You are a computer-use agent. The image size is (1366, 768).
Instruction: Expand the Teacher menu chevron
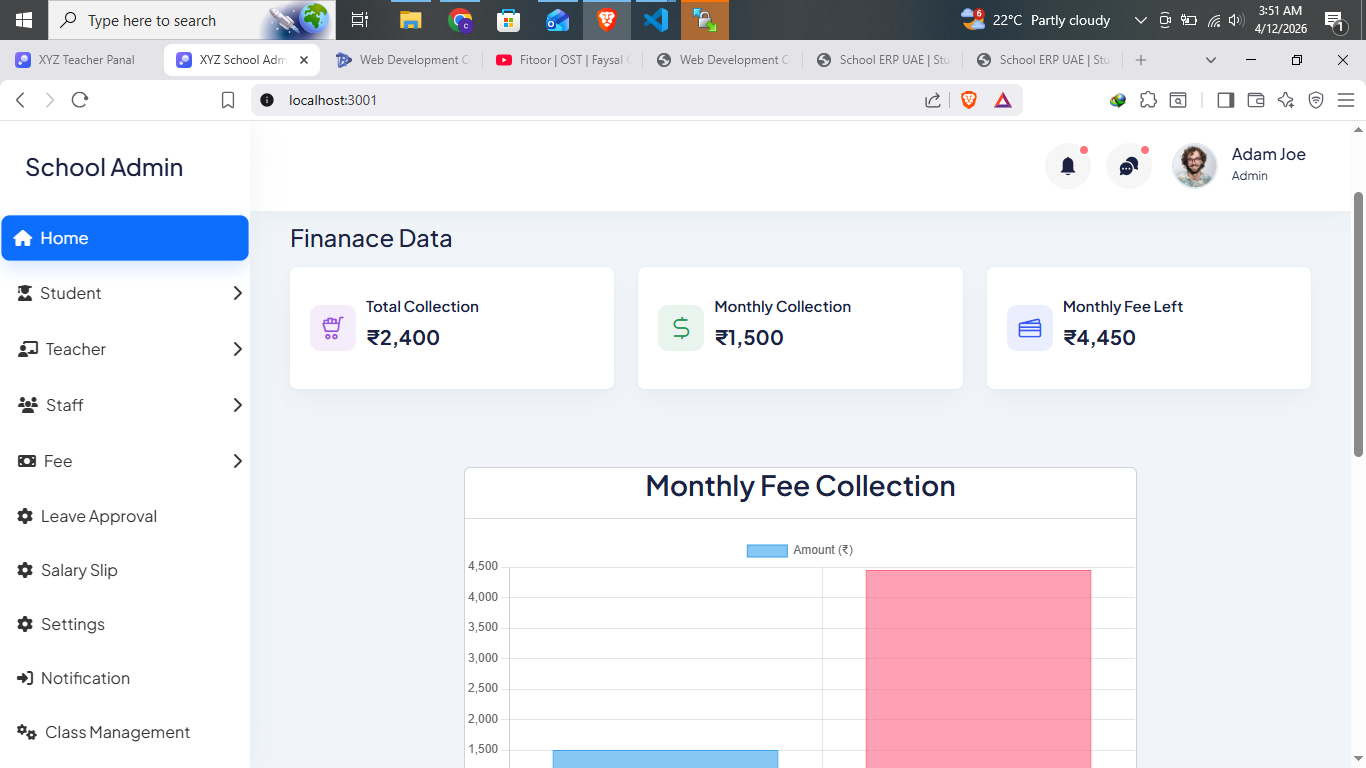[x=237, y=349]
